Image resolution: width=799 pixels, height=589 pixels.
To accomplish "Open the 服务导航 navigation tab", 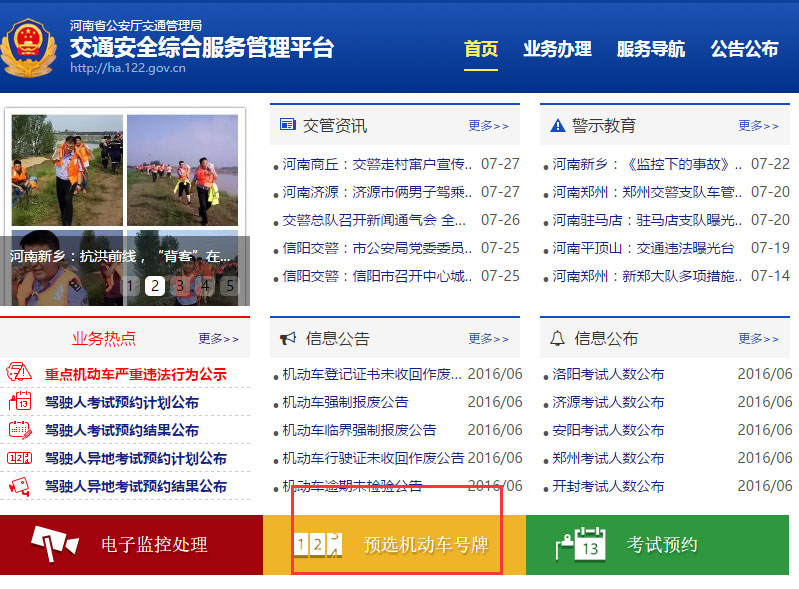I will (651, 49).
